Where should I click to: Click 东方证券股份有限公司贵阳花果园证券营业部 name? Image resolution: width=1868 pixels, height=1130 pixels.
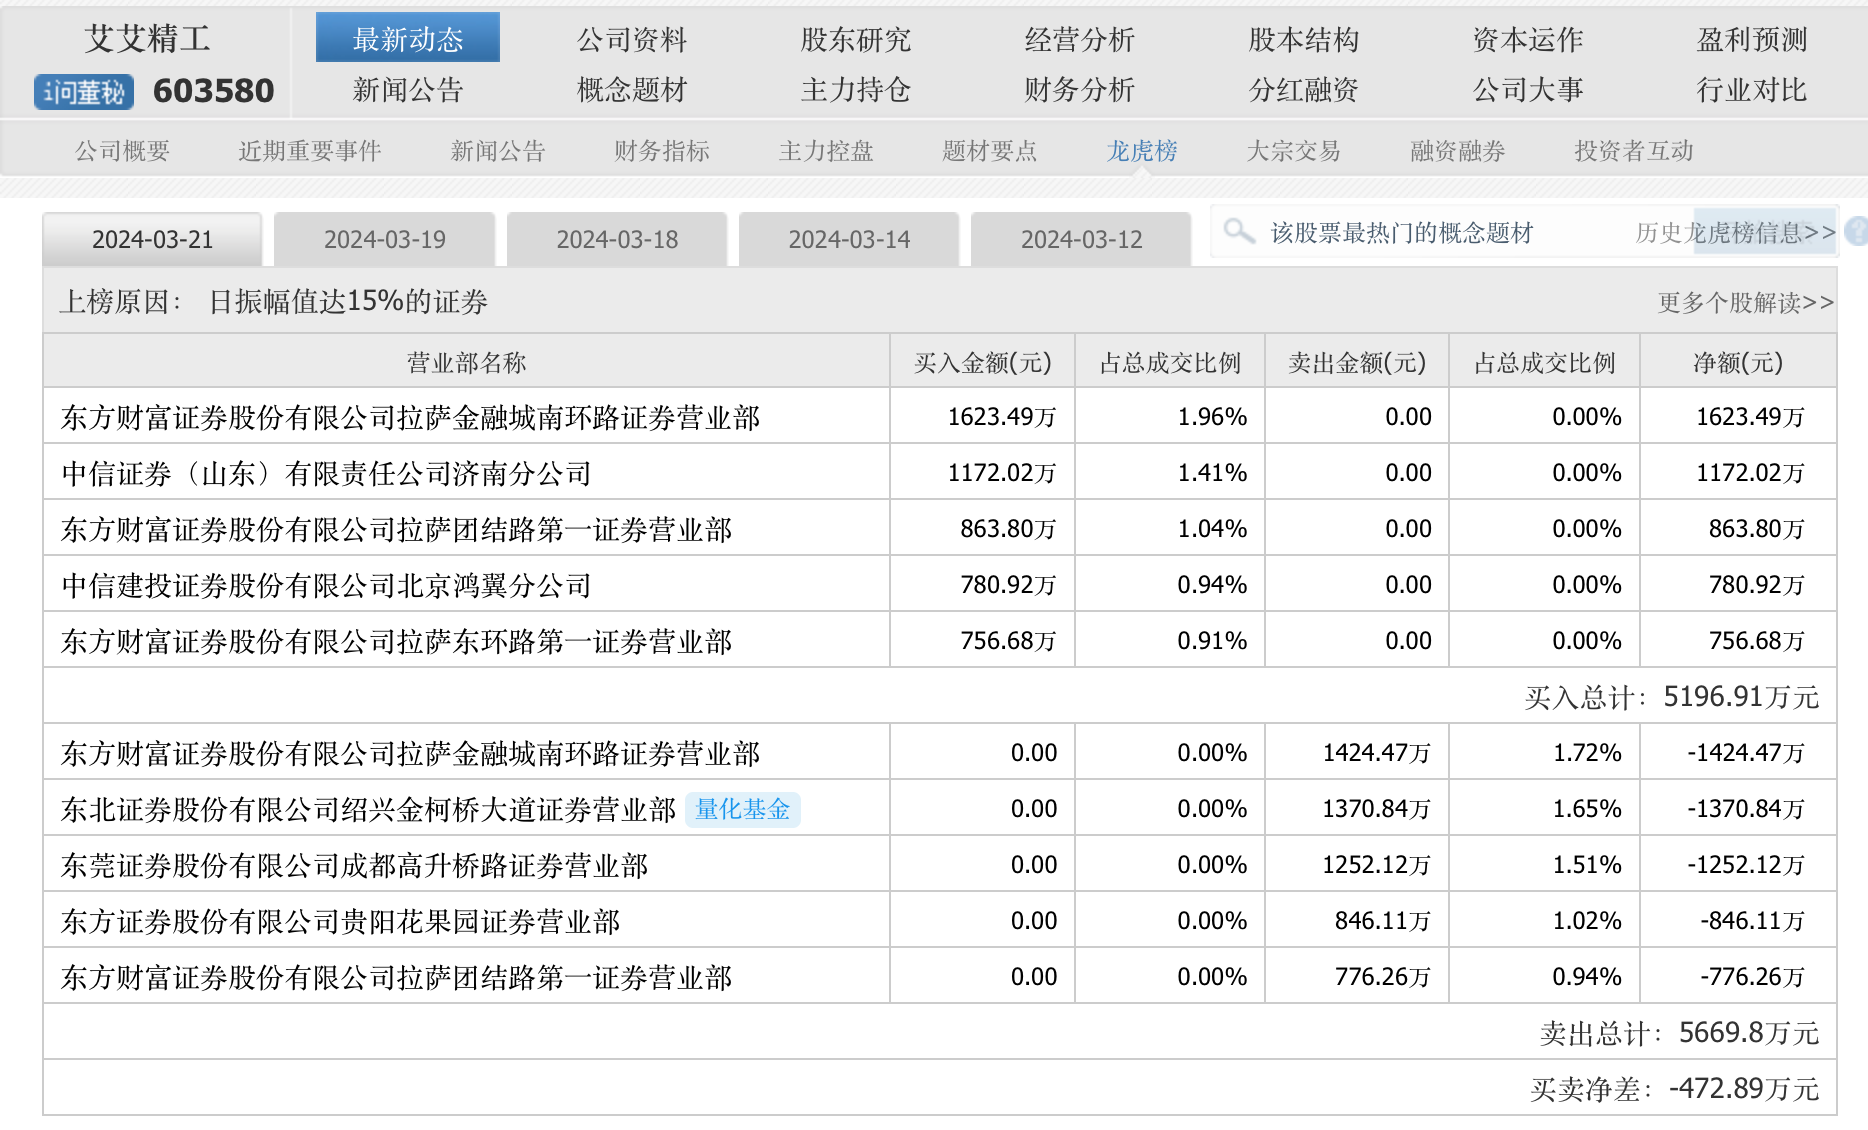click(341, 921)
